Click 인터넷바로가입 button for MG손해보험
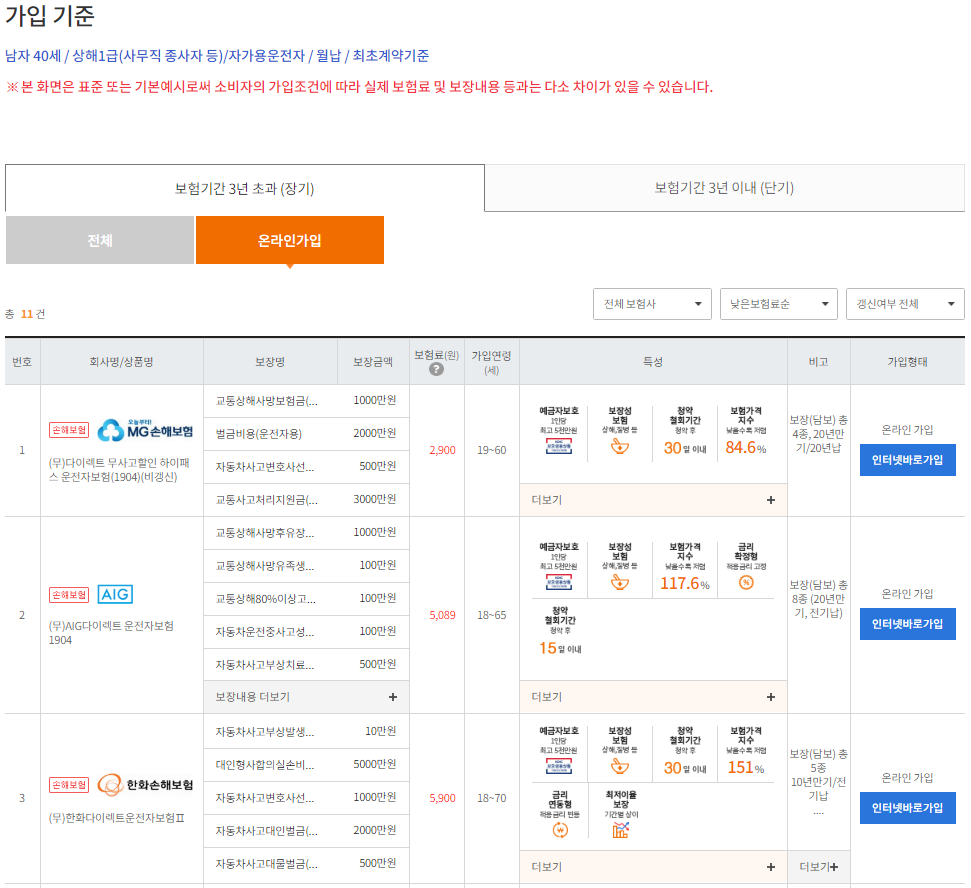 tap(907, 460)
